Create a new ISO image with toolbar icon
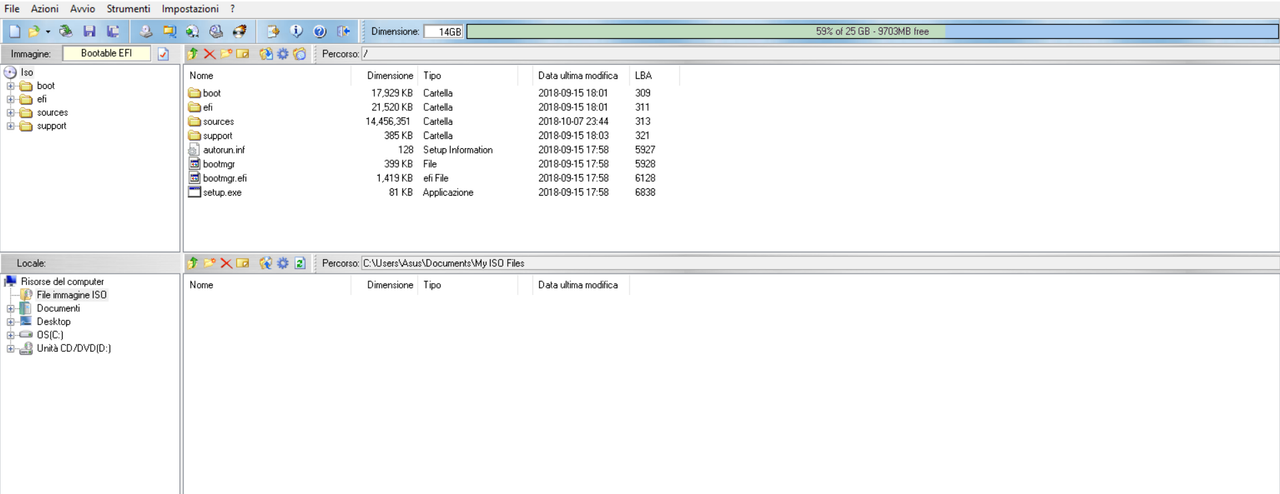 pos(15,32)
